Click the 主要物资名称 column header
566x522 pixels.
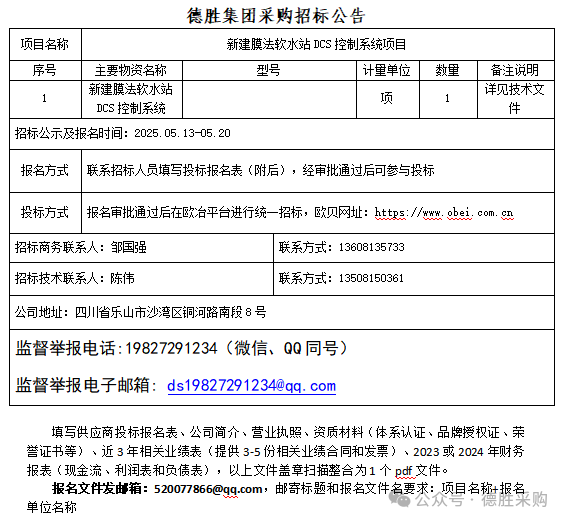tap(132, 70)
